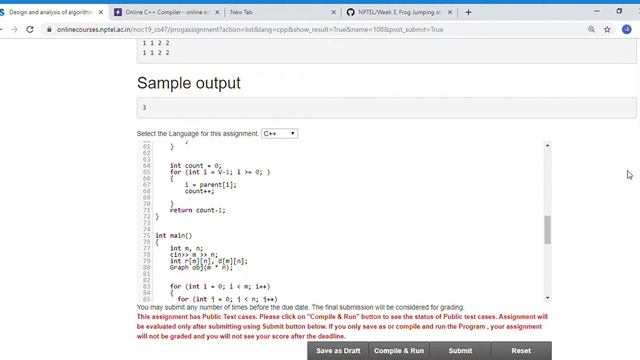This screenshot has width=640, height=360.
Task: Click the code editor scrollbar thumb
Action: 547,230
